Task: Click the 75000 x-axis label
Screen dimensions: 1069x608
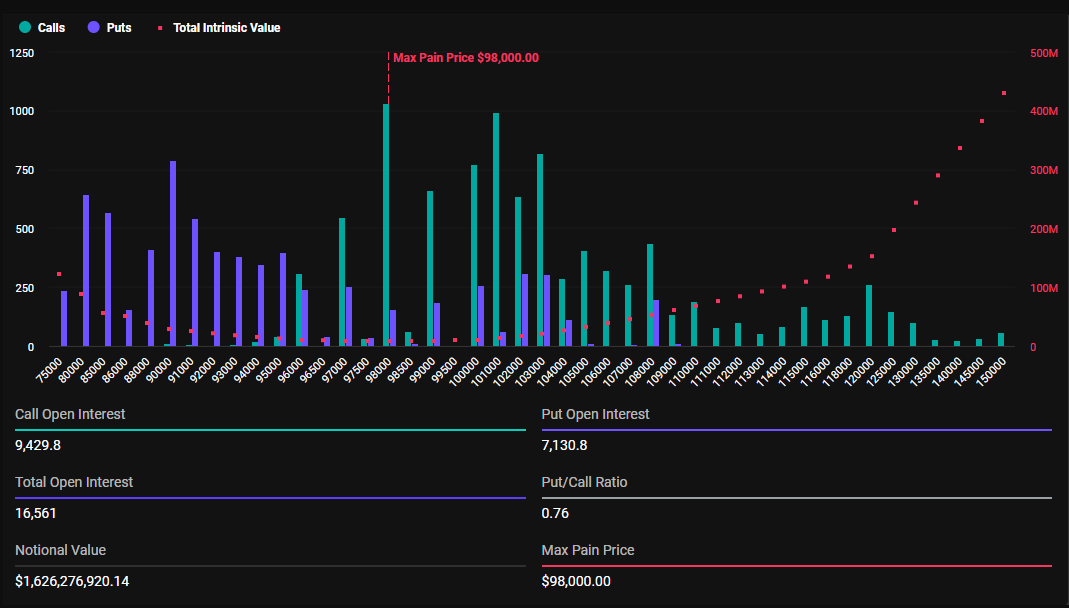Action: [49, 369]
